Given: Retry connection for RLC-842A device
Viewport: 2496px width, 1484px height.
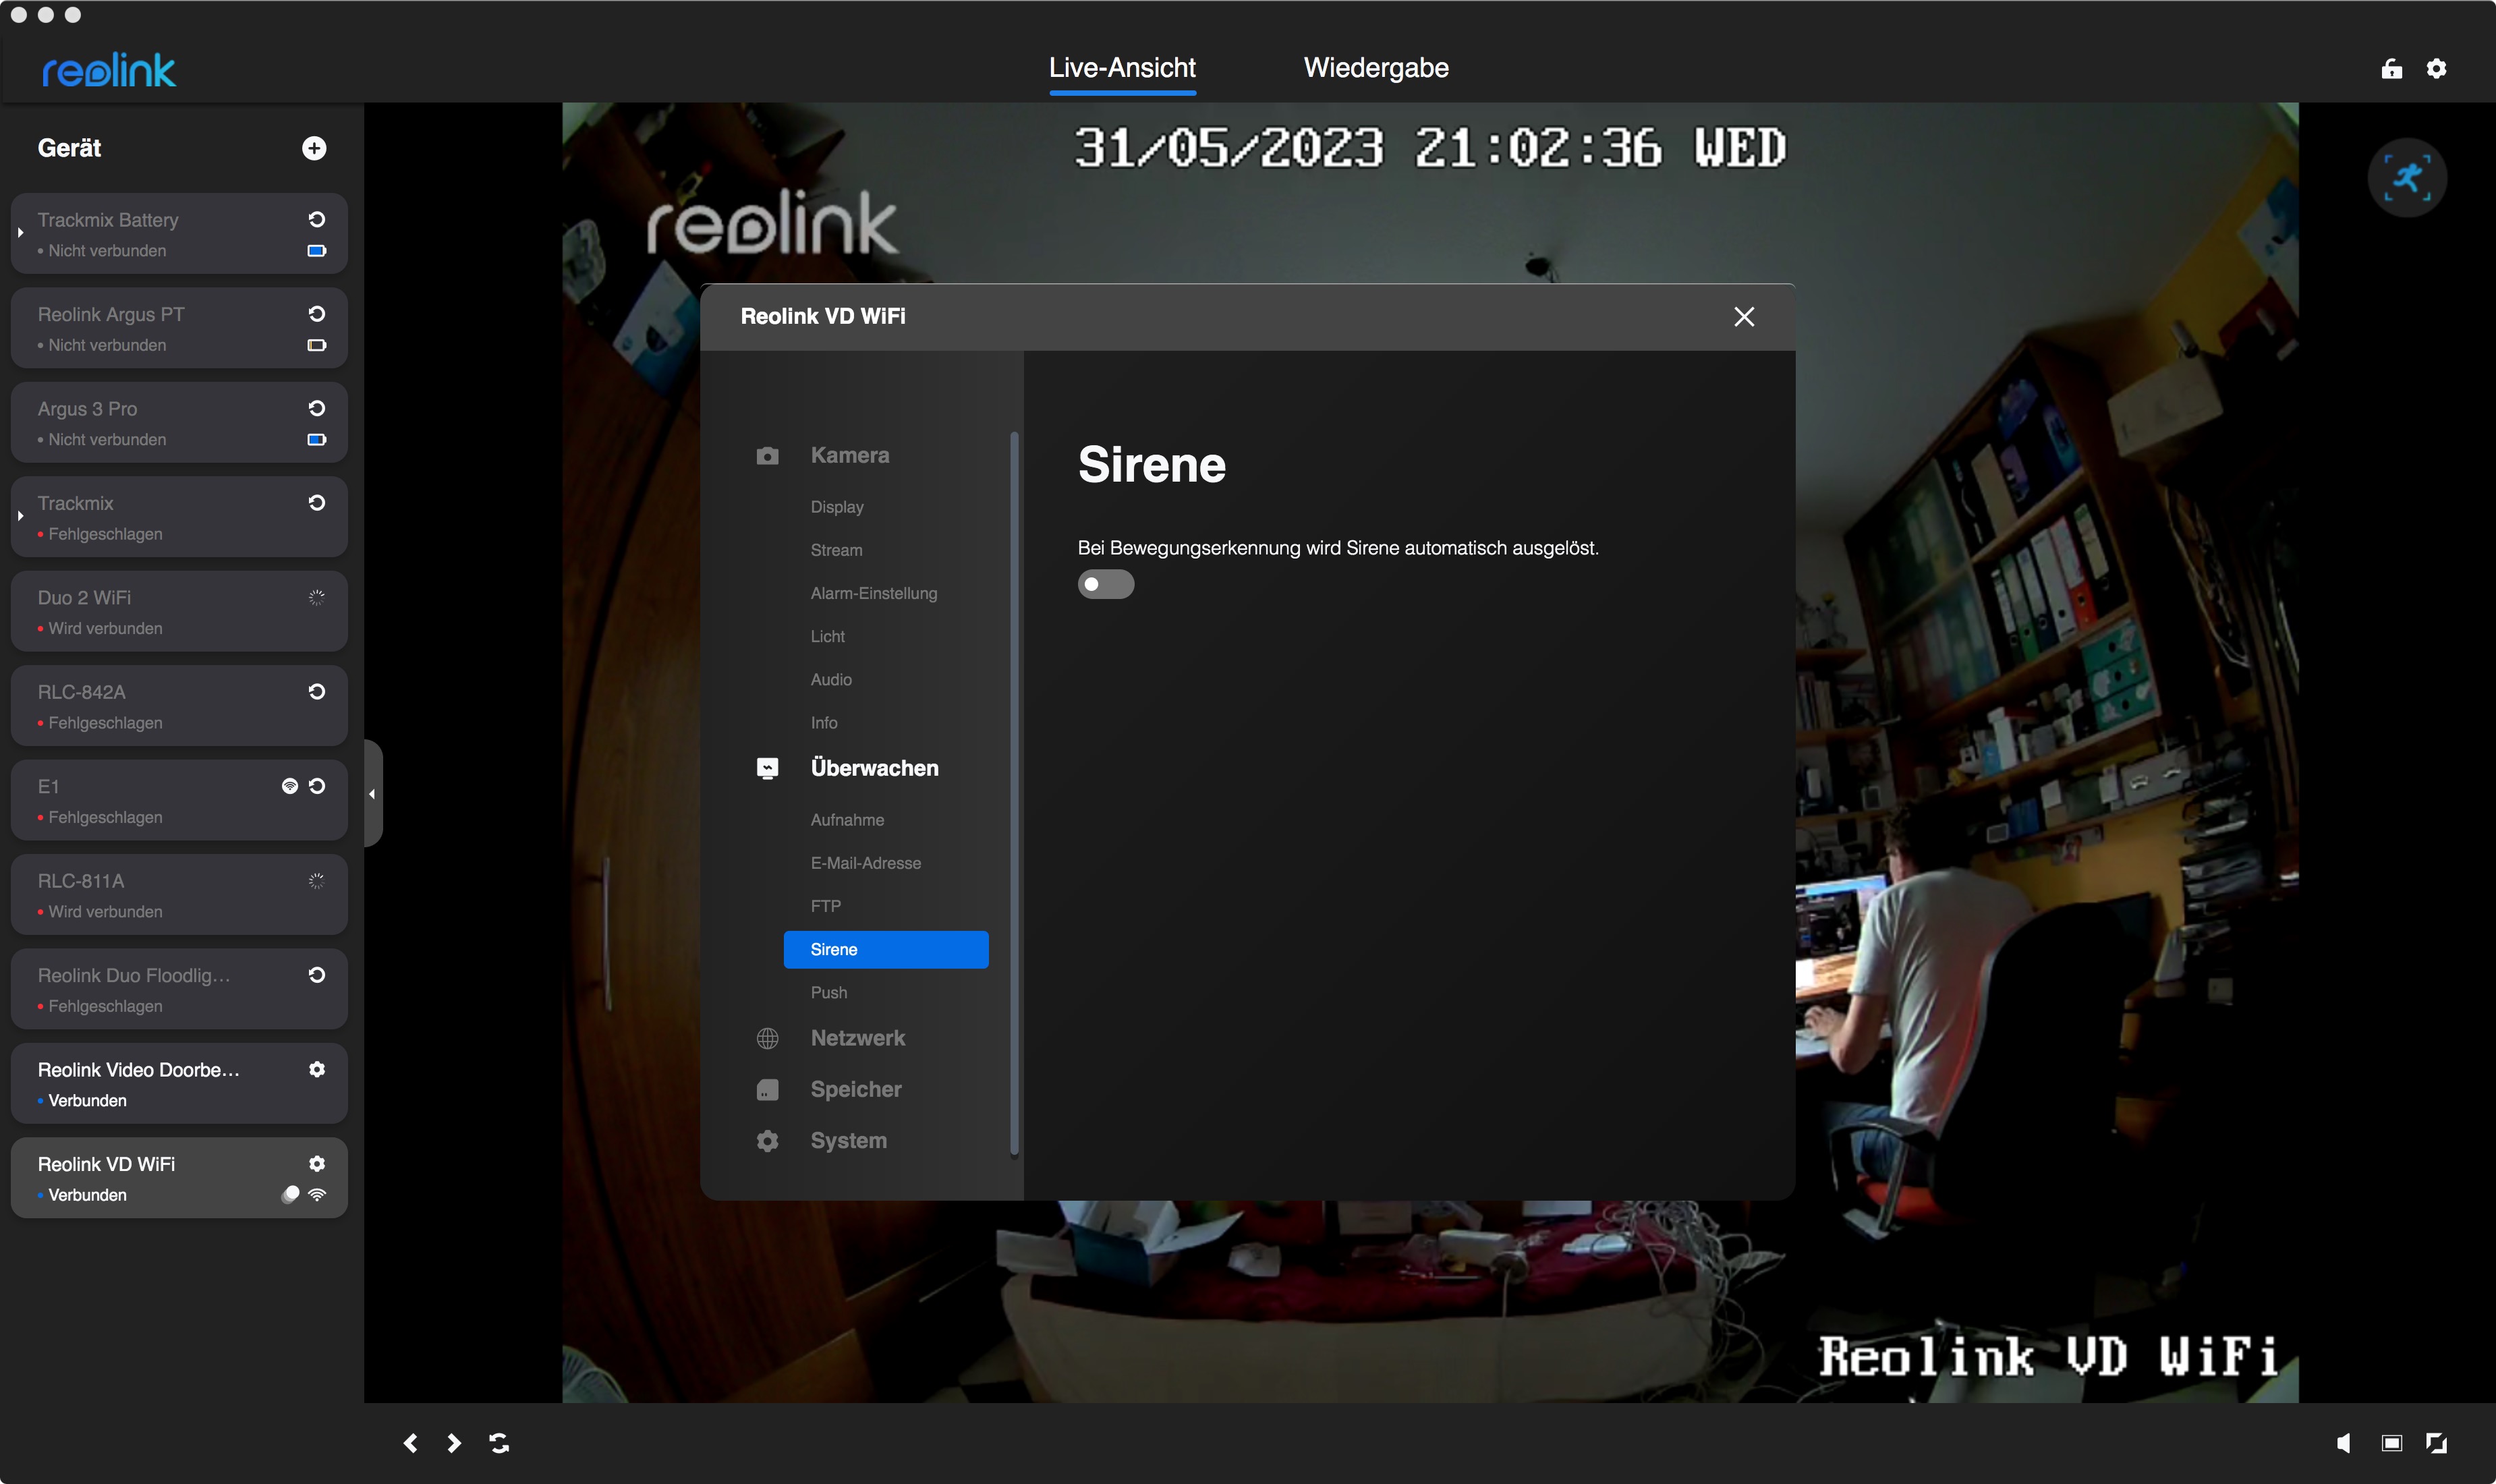Looking at the screenshot, I should pos(317,691).
